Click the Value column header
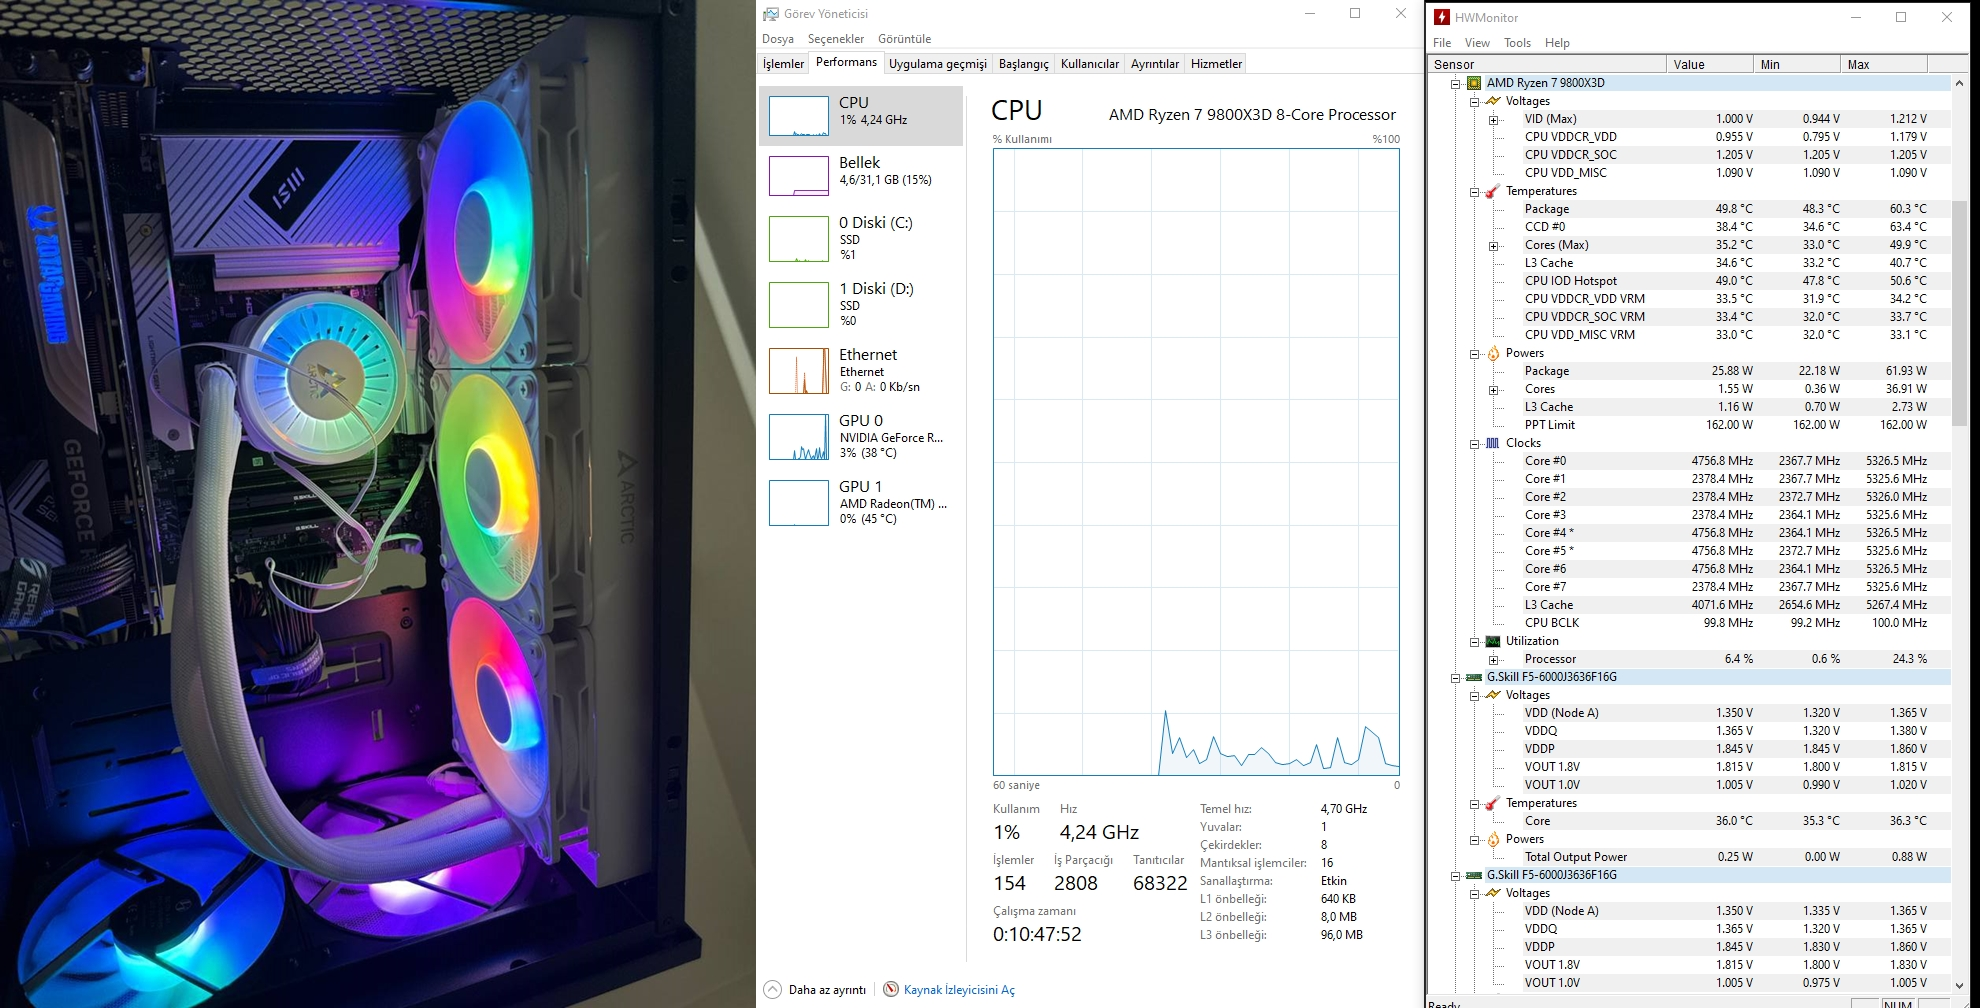1980x1008 pixels. (1709, 64)
